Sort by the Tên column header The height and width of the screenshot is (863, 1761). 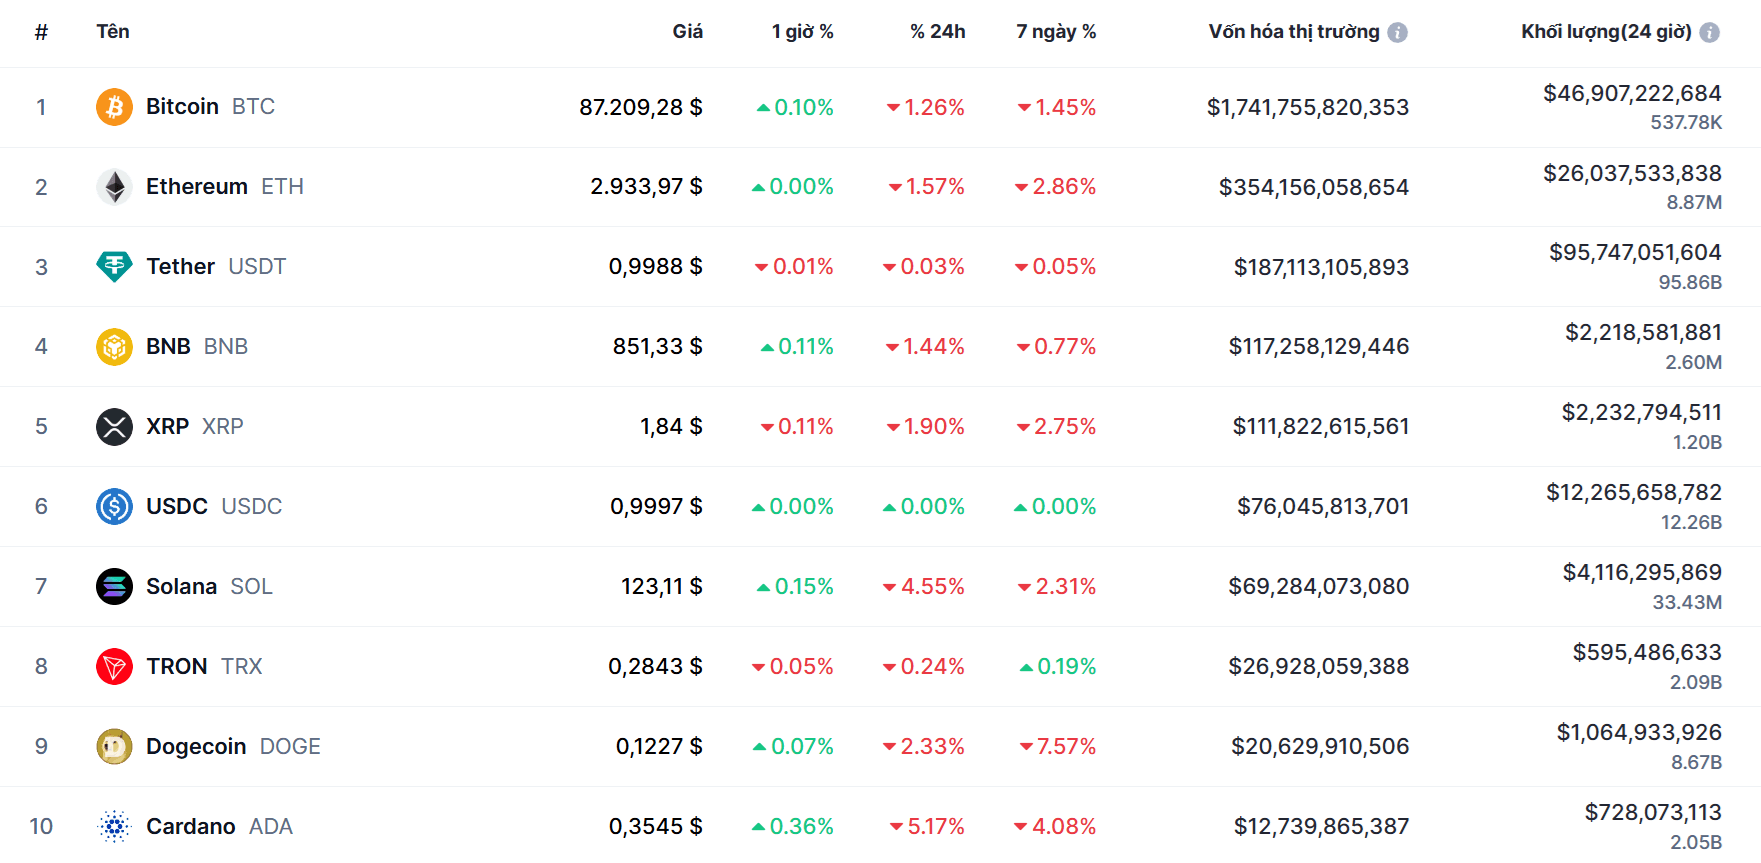click(113, 32)
